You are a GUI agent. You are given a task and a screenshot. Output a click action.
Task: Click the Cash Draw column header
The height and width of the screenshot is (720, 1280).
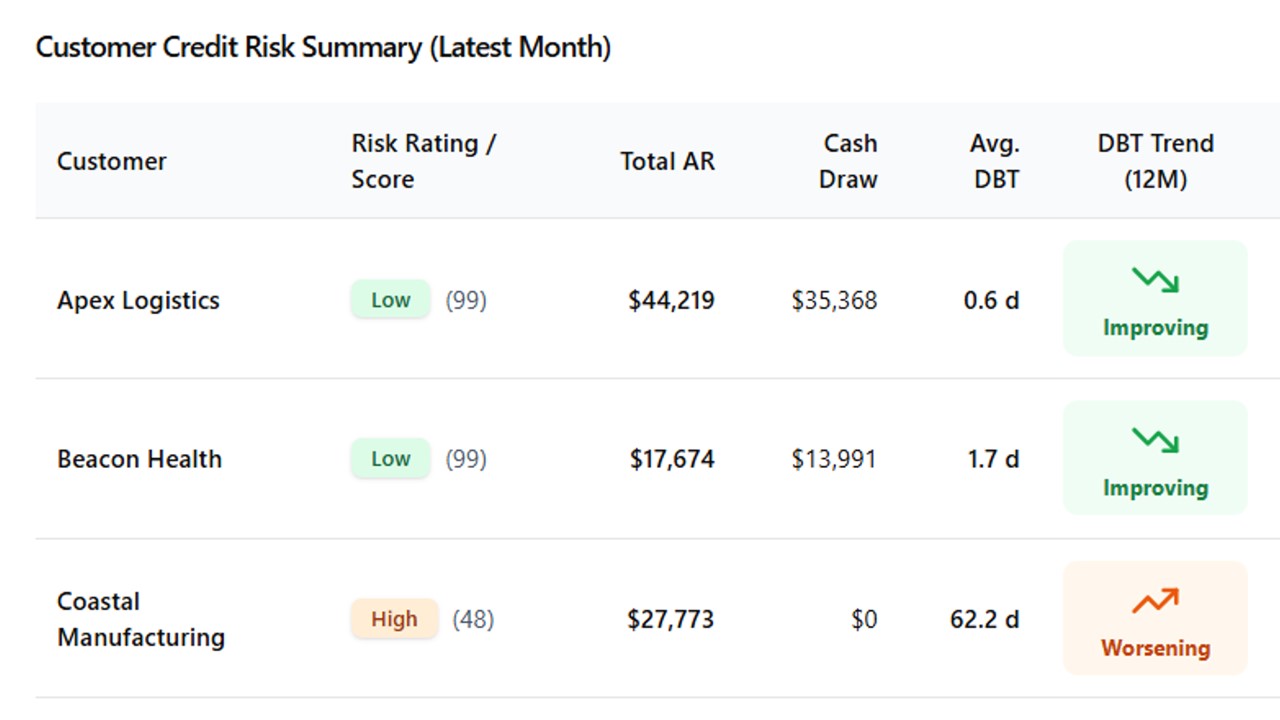pyautogui.click(x=848, y=161)
